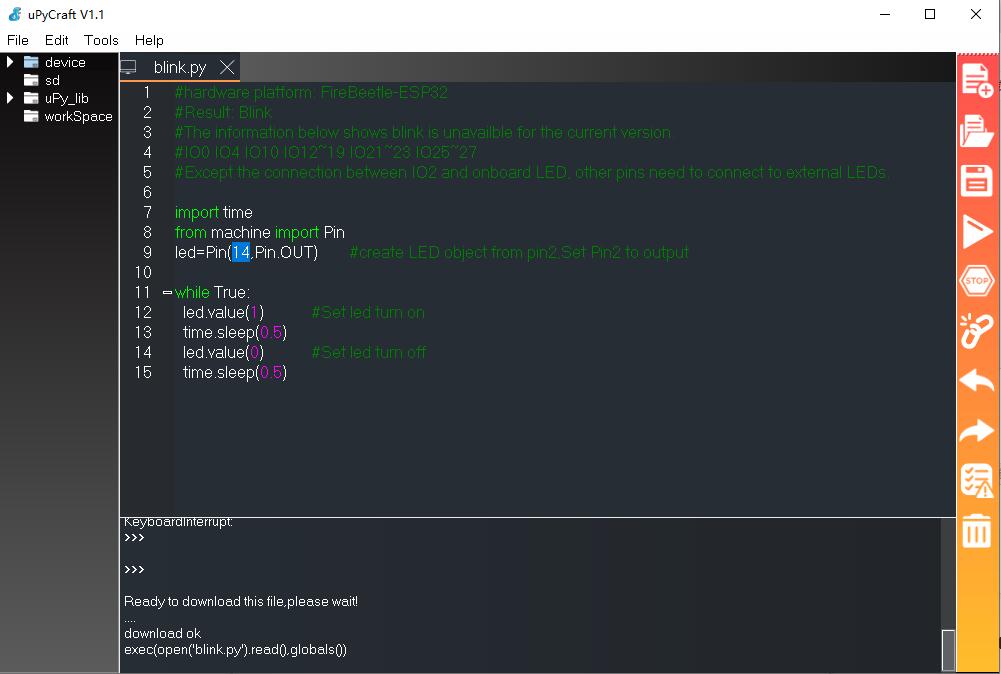The height and width of the screenshot is (674, 1001).
Task: Click the exec(open('blink.py') console line
Action: tap(236, 650)
